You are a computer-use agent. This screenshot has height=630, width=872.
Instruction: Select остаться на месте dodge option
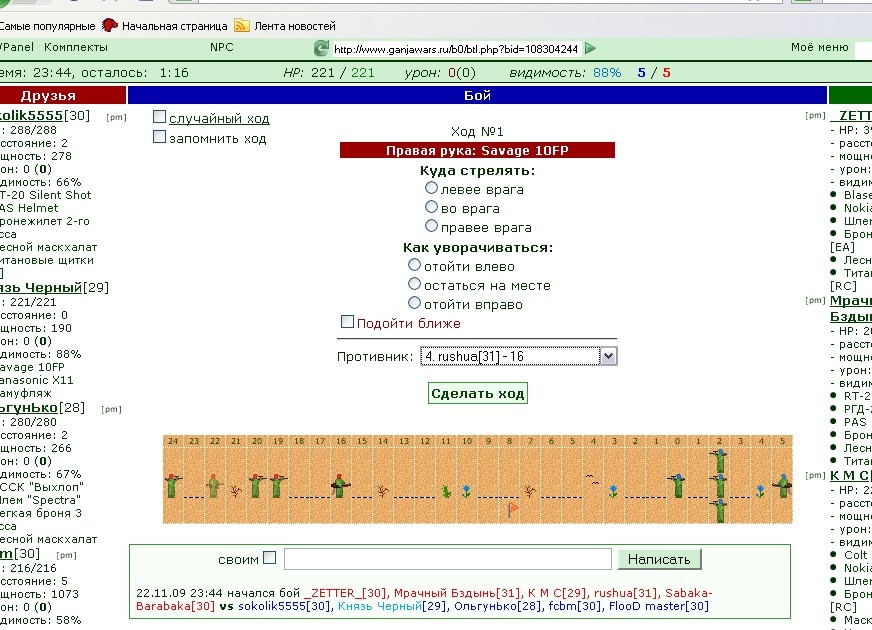click(414, 284)
